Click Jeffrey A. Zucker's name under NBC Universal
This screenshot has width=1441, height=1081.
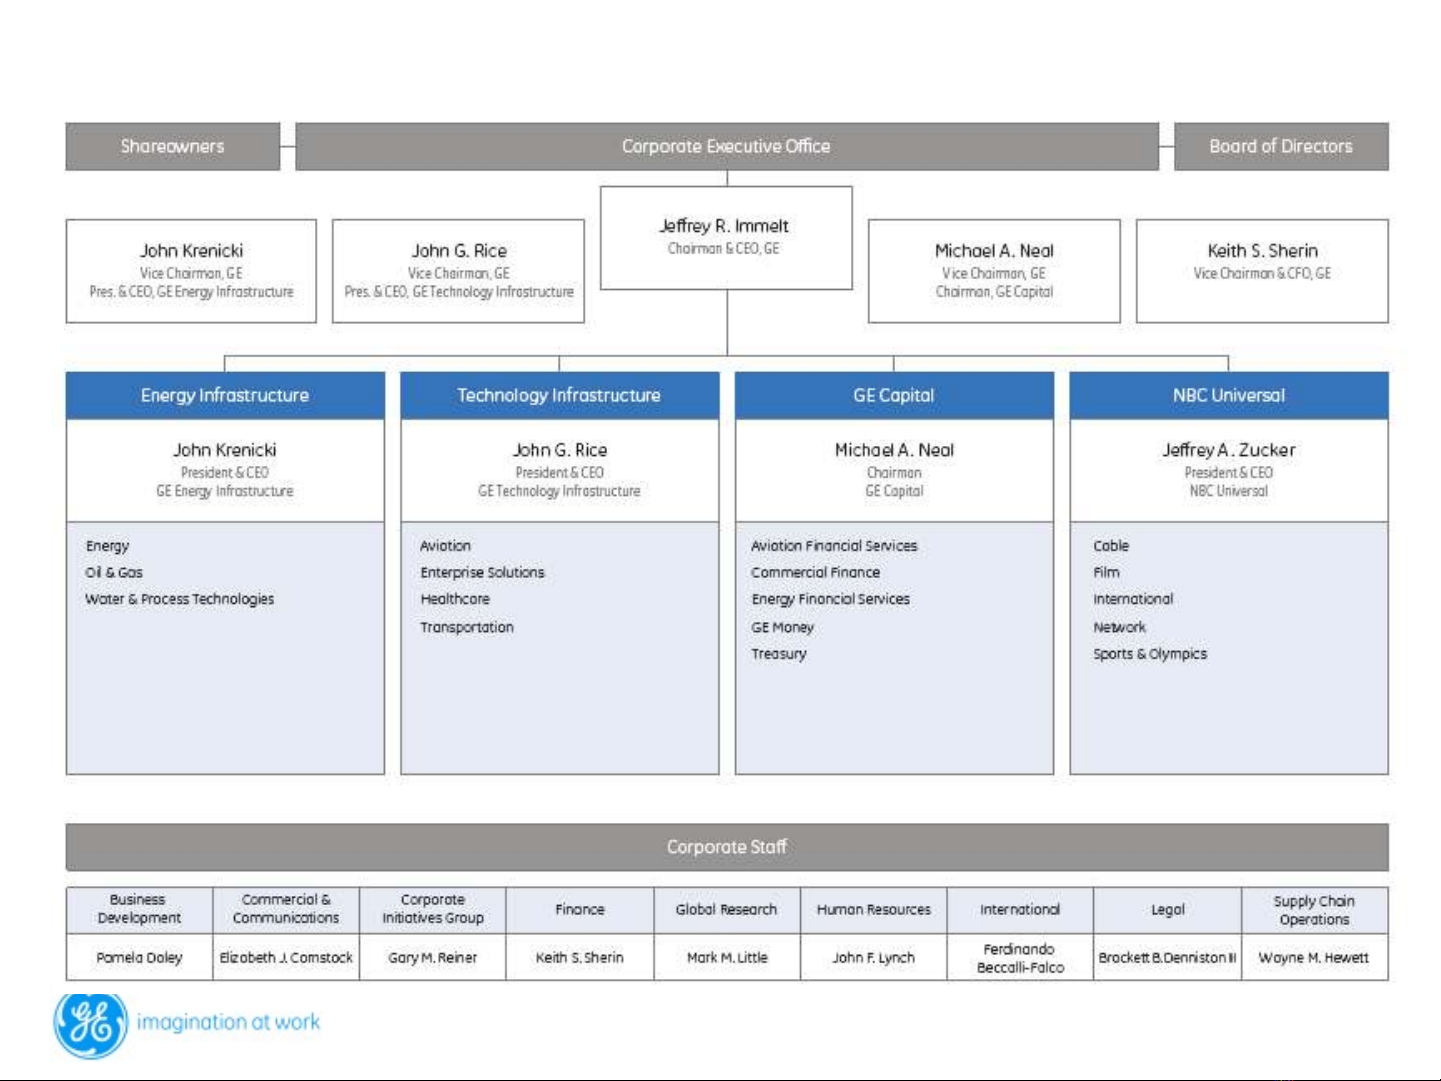[1228, 450]
